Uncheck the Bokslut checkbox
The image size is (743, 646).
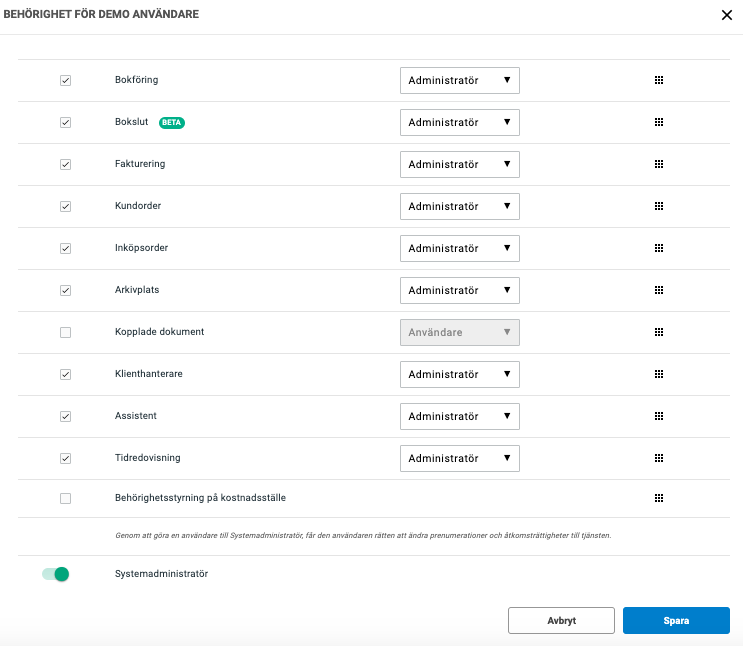tap(65, 122)
